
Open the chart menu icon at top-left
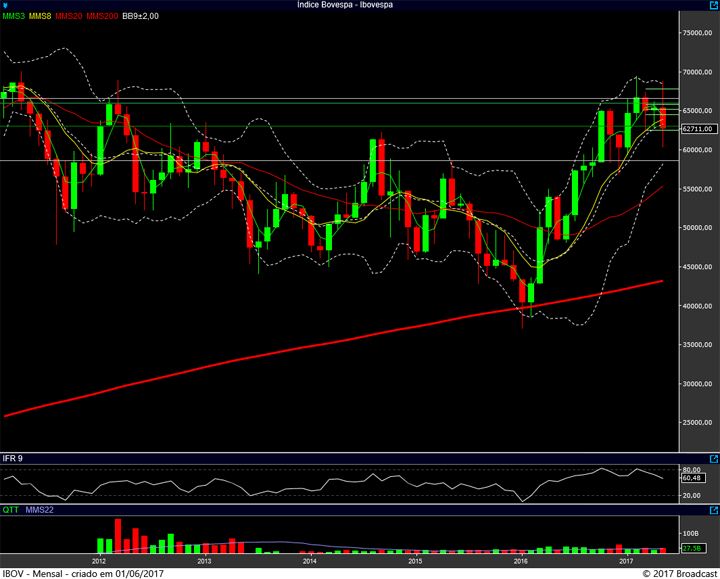click(6, 5)
